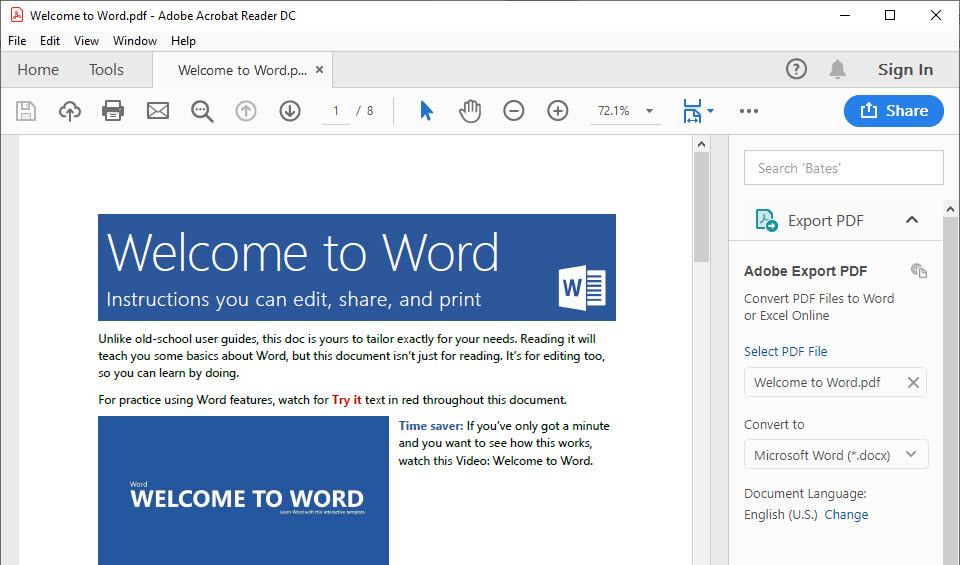This screenshot has width=960, height=565.
Task: Click Export PDF tool icon in side panel
Action: click(x=767, y=220)
